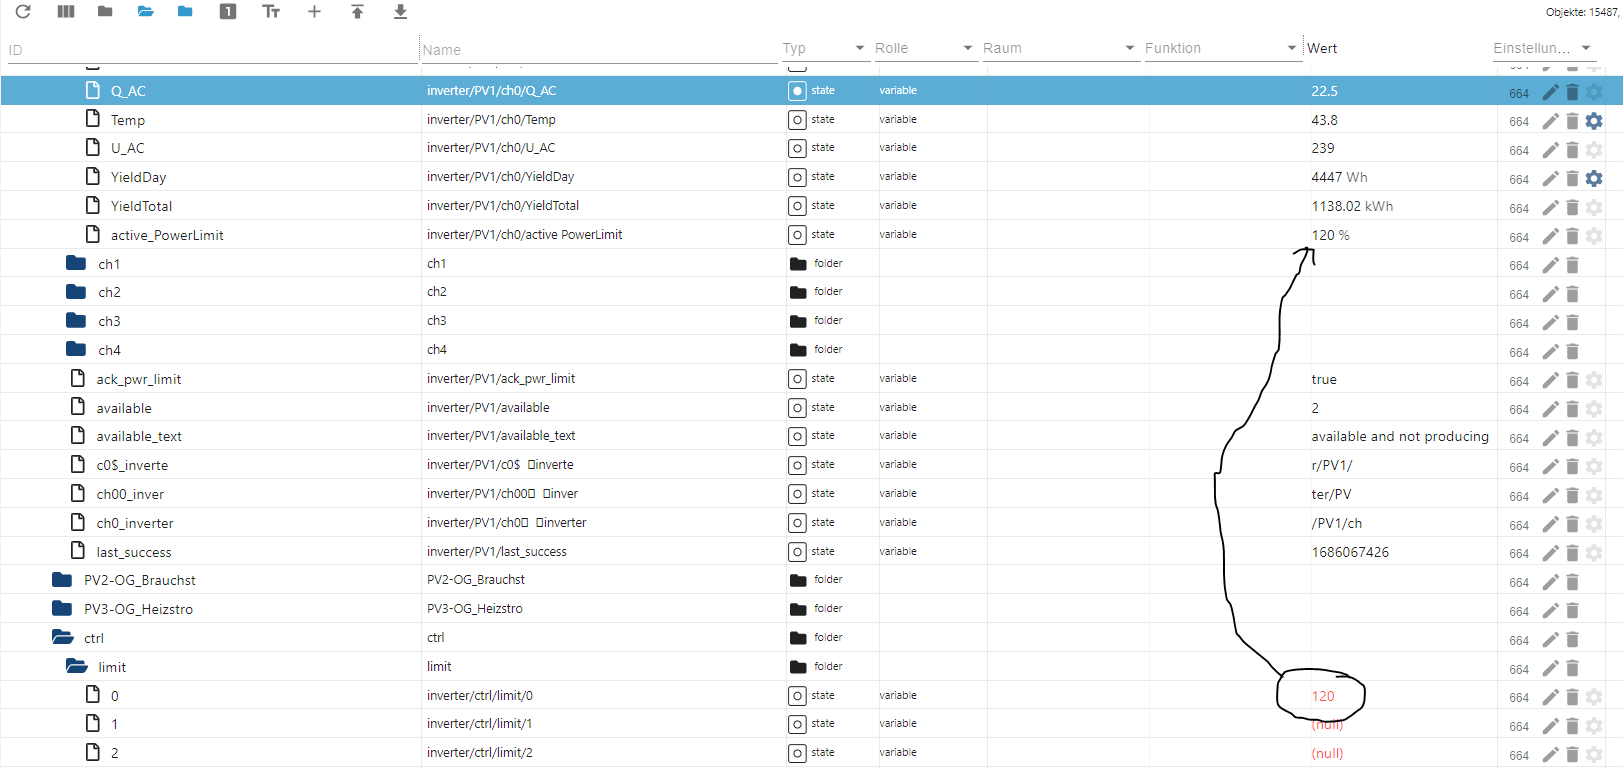Expand the ch1 folder
1623x768 pixels.
click(x=76, y=263)
